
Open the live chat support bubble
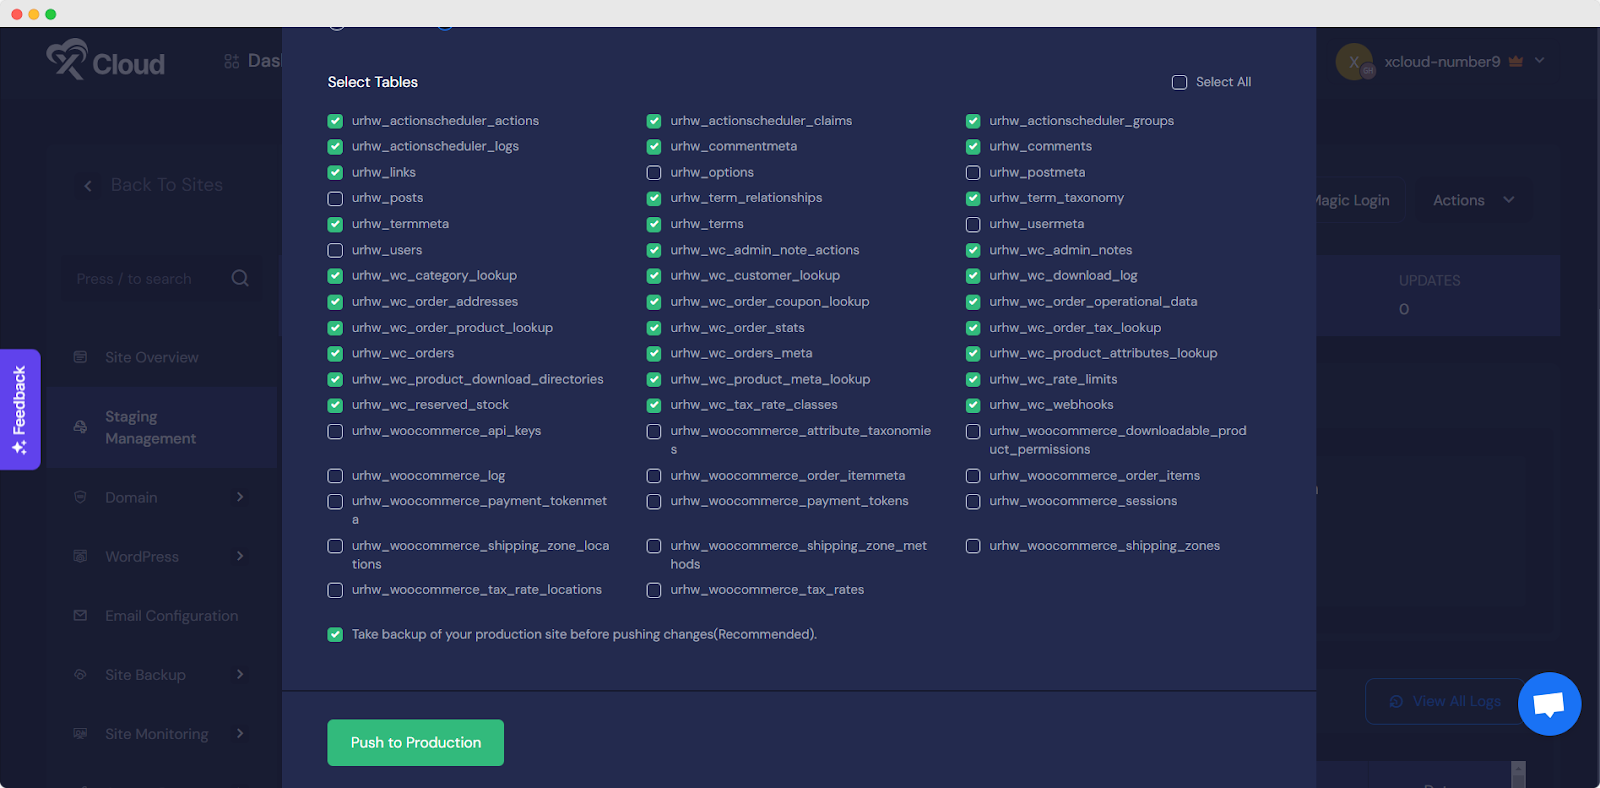(1548, 704)
